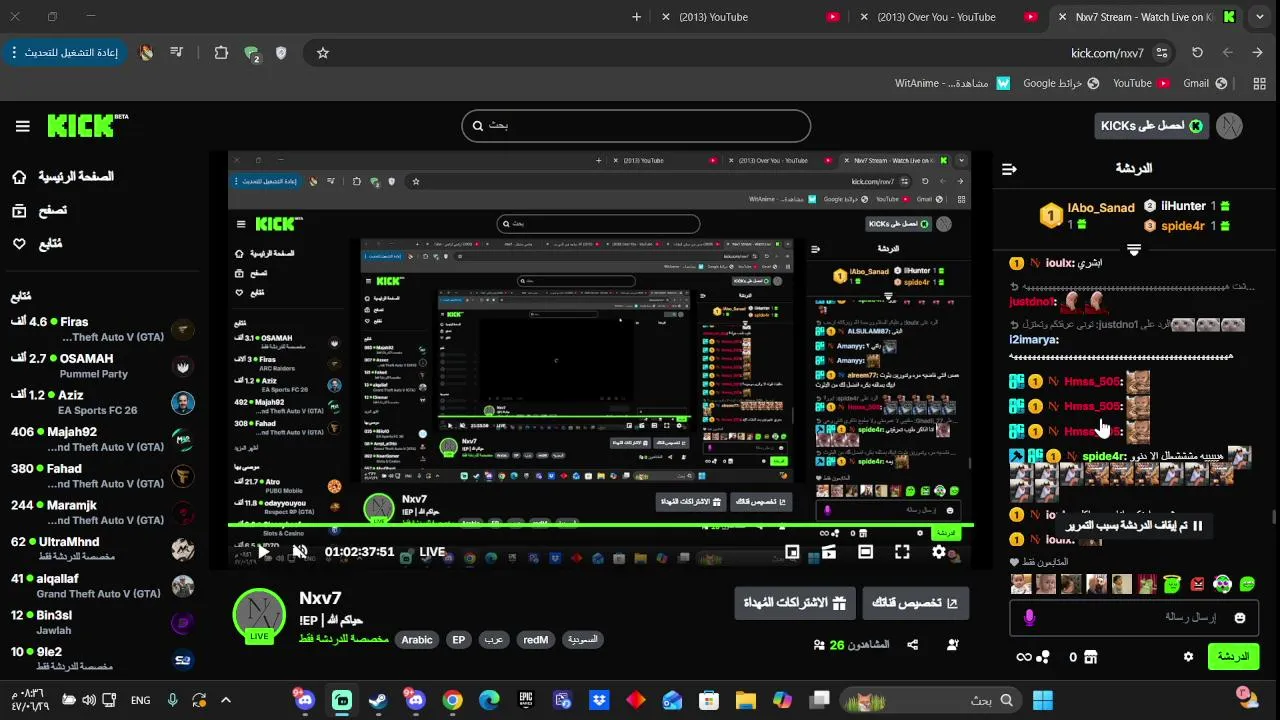Open Firas channel in sidebar

point(102,330)
